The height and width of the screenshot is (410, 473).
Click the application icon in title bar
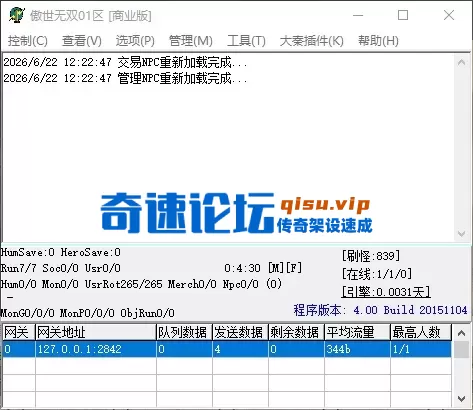(x=17, y=15)
